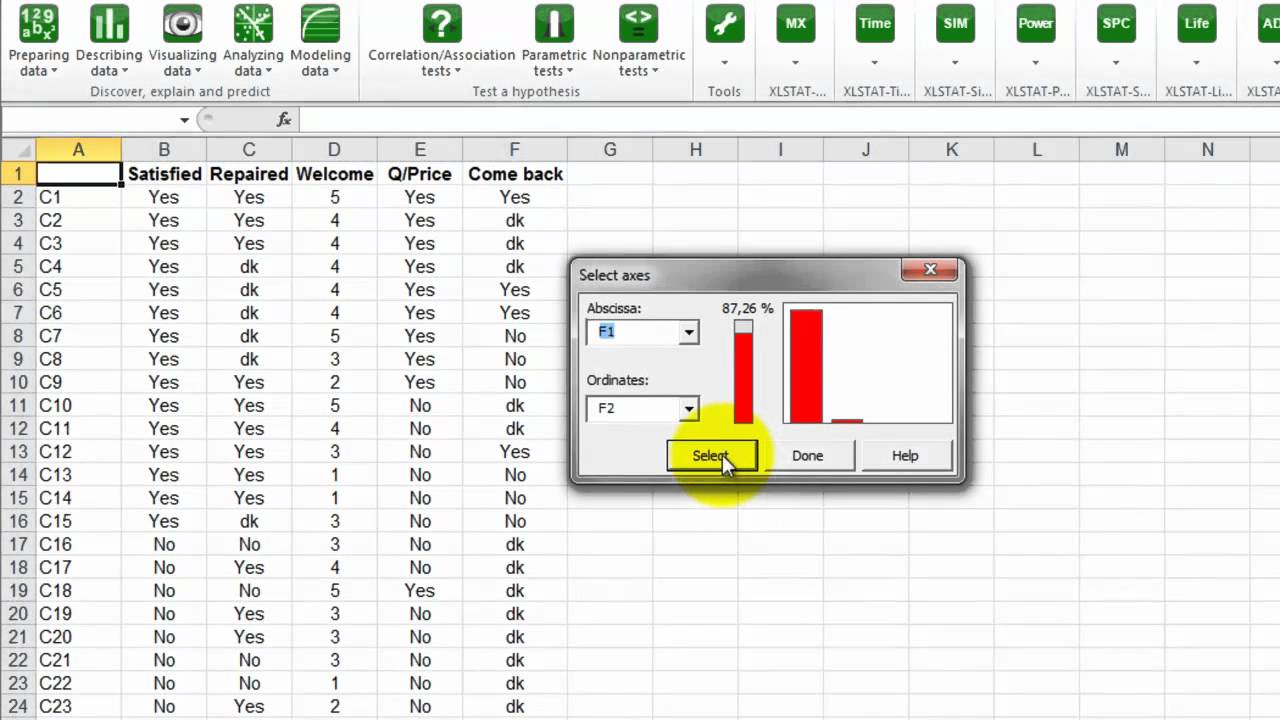The image size is (1280, 720).
Task: Click Repaired value for C4
Action: point(249,267)
